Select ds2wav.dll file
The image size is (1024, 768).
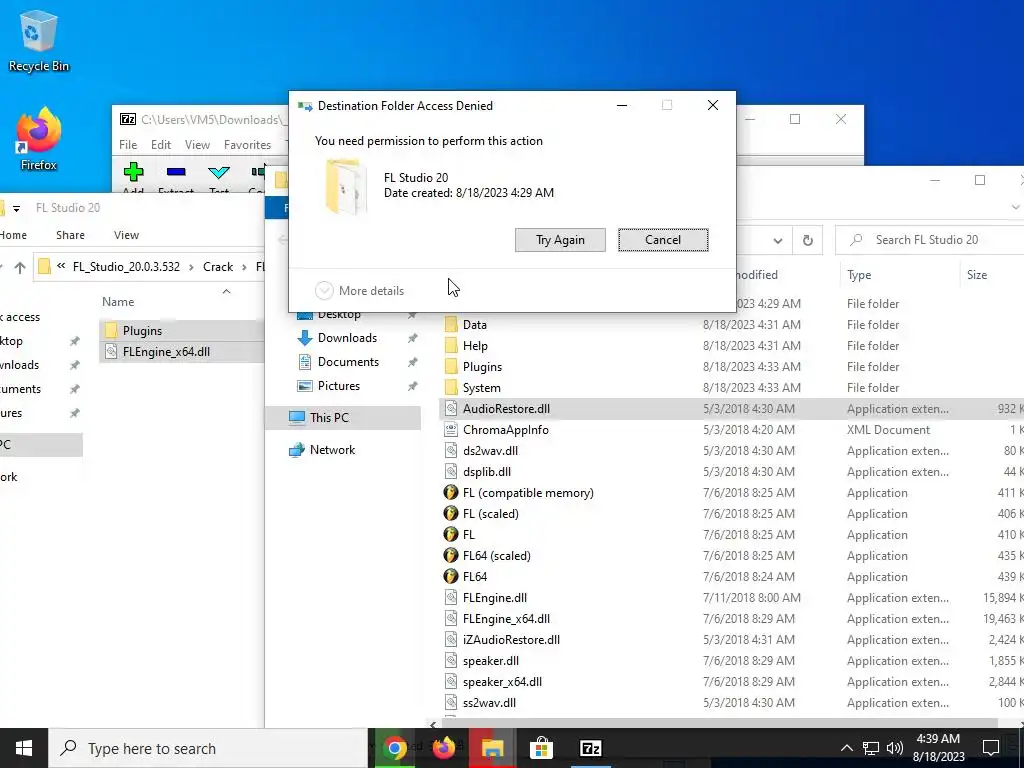pyautogui.click(x=490, y=451)
